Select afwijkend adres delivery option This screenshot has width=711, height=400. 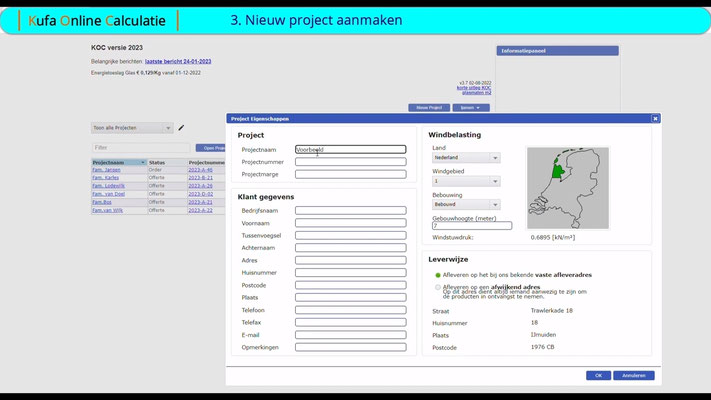[438, 287]
